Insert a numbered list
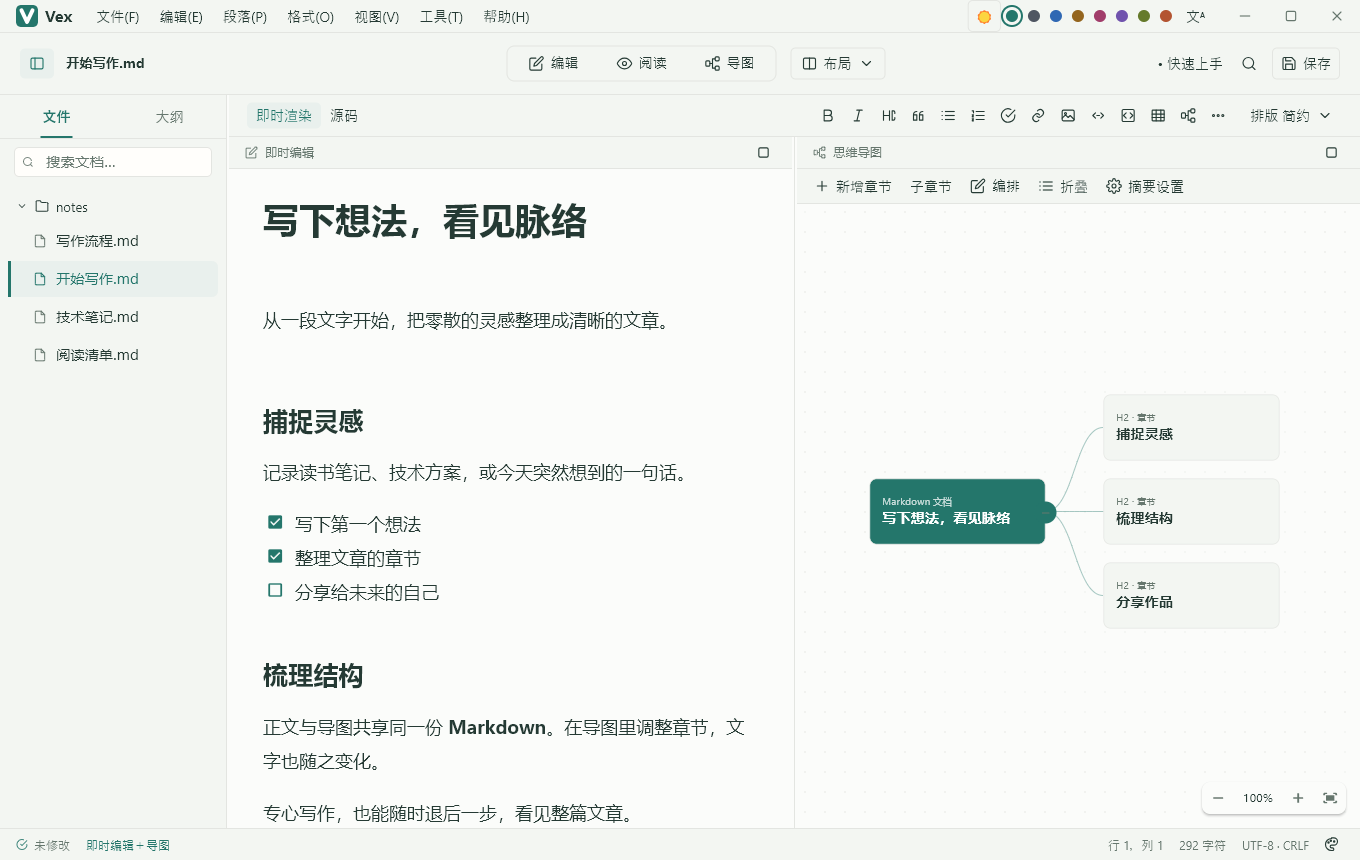The image size is (1360, 860). pyautogui.click(x=978, y=115)
